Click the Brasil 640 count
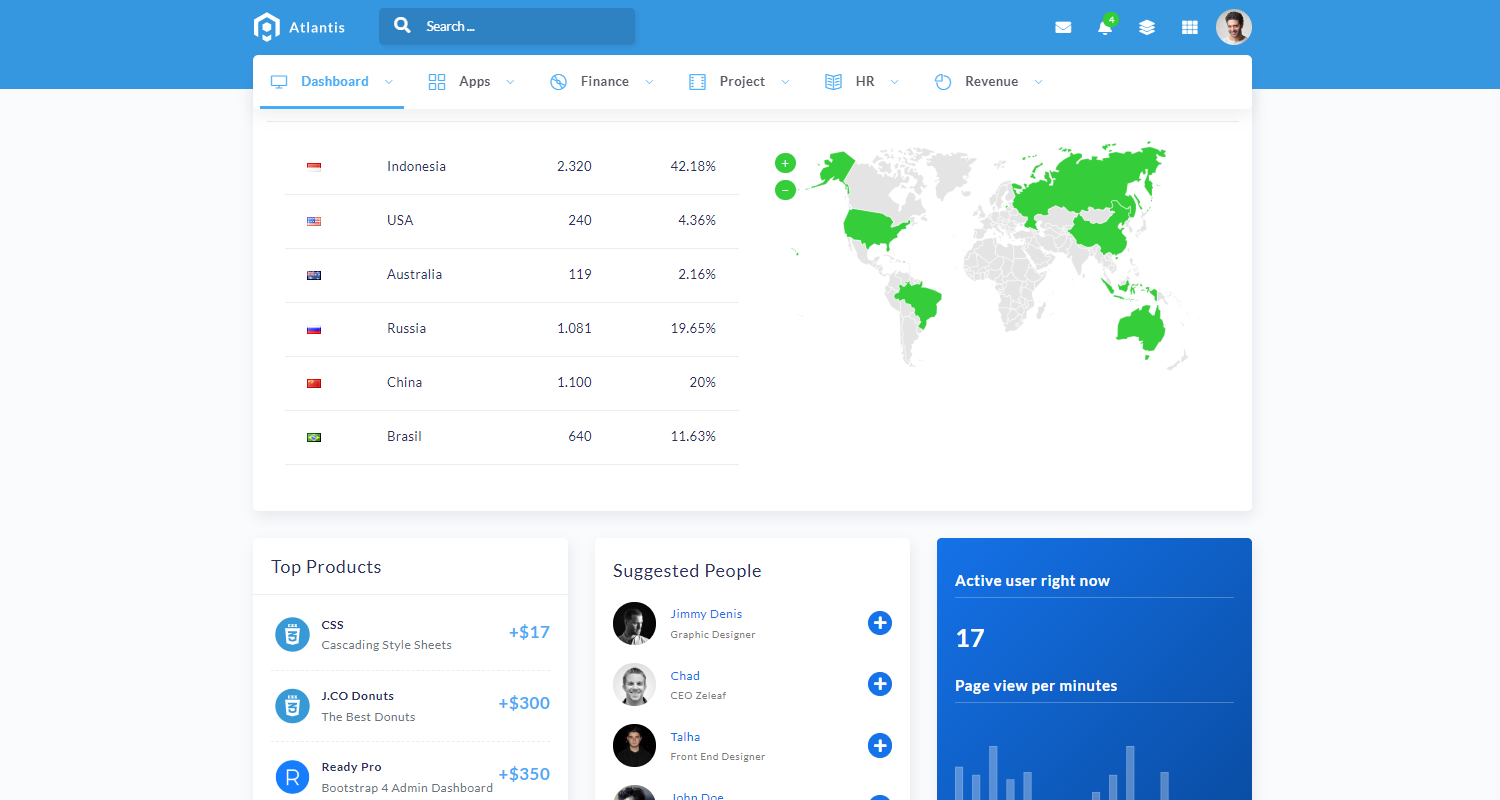The width and height of the screenshot is (1500, 800). click(x=580, y=437)
